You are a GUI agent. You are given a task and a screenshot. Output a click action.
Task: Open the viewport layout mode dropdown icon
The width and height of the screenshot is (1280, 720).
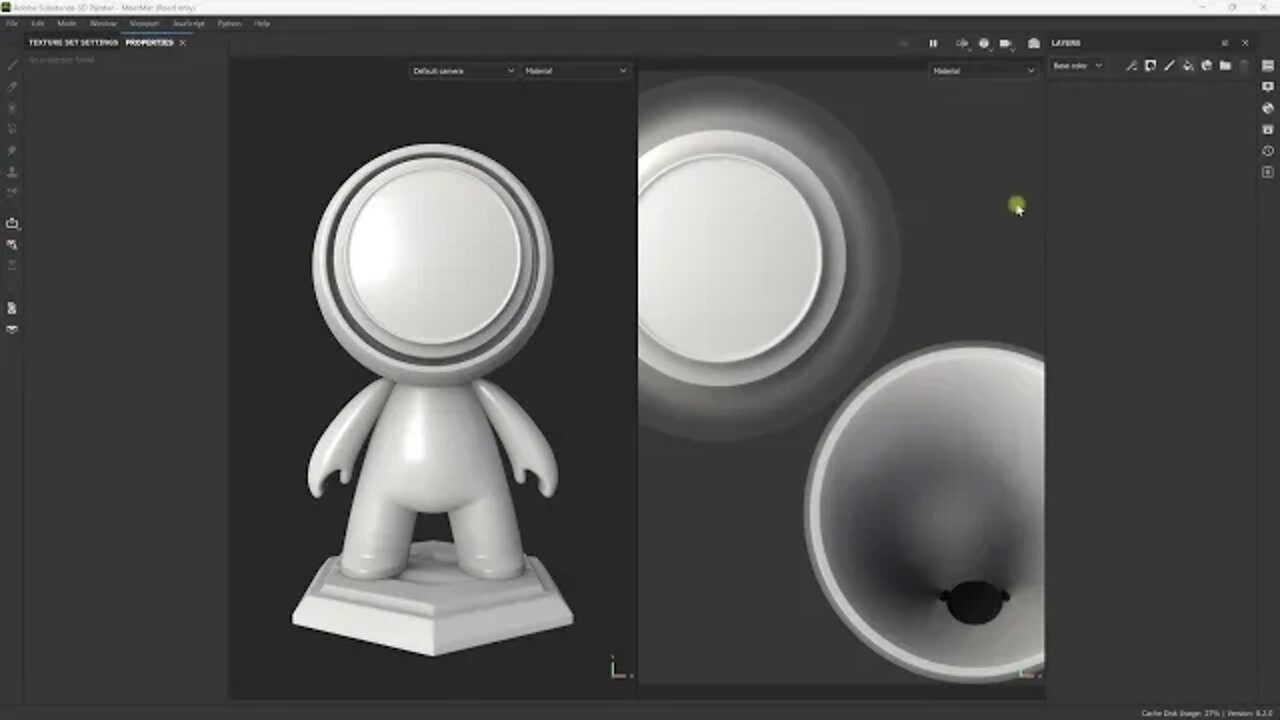962,43
